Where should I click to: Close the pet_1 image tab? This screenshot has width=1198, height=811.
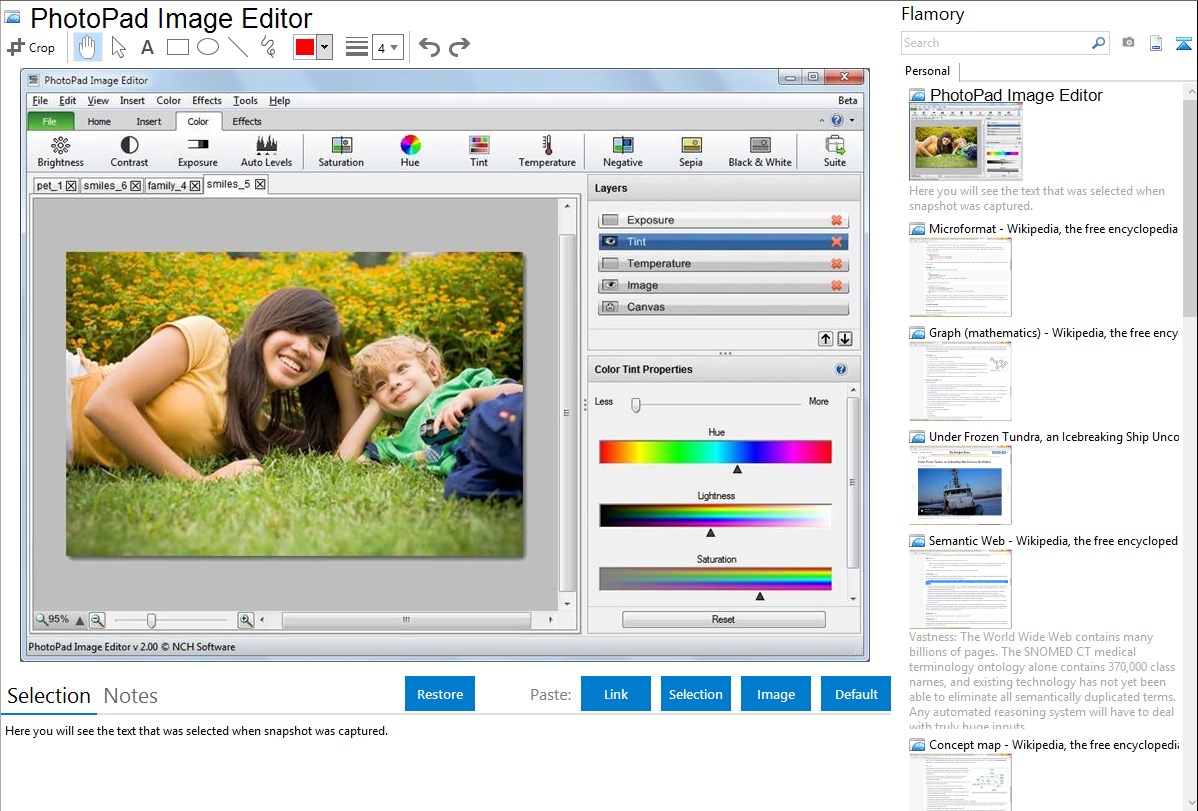click(x=70, y=186)
